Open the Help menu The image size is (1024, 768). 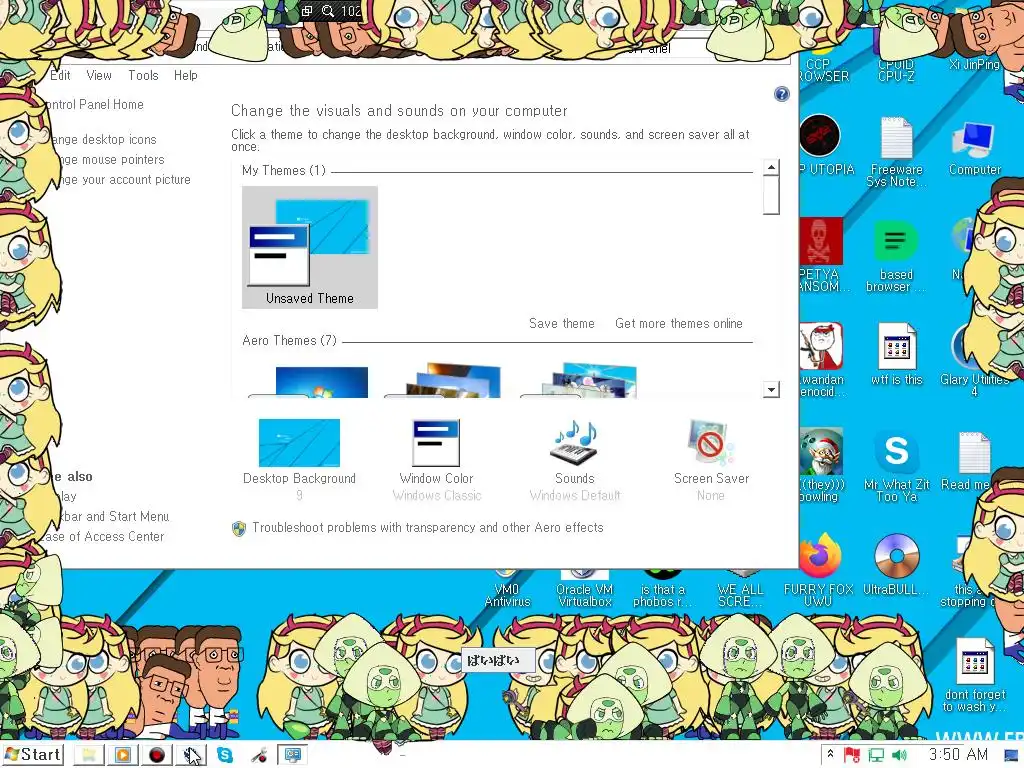click(x=185, y=75)
